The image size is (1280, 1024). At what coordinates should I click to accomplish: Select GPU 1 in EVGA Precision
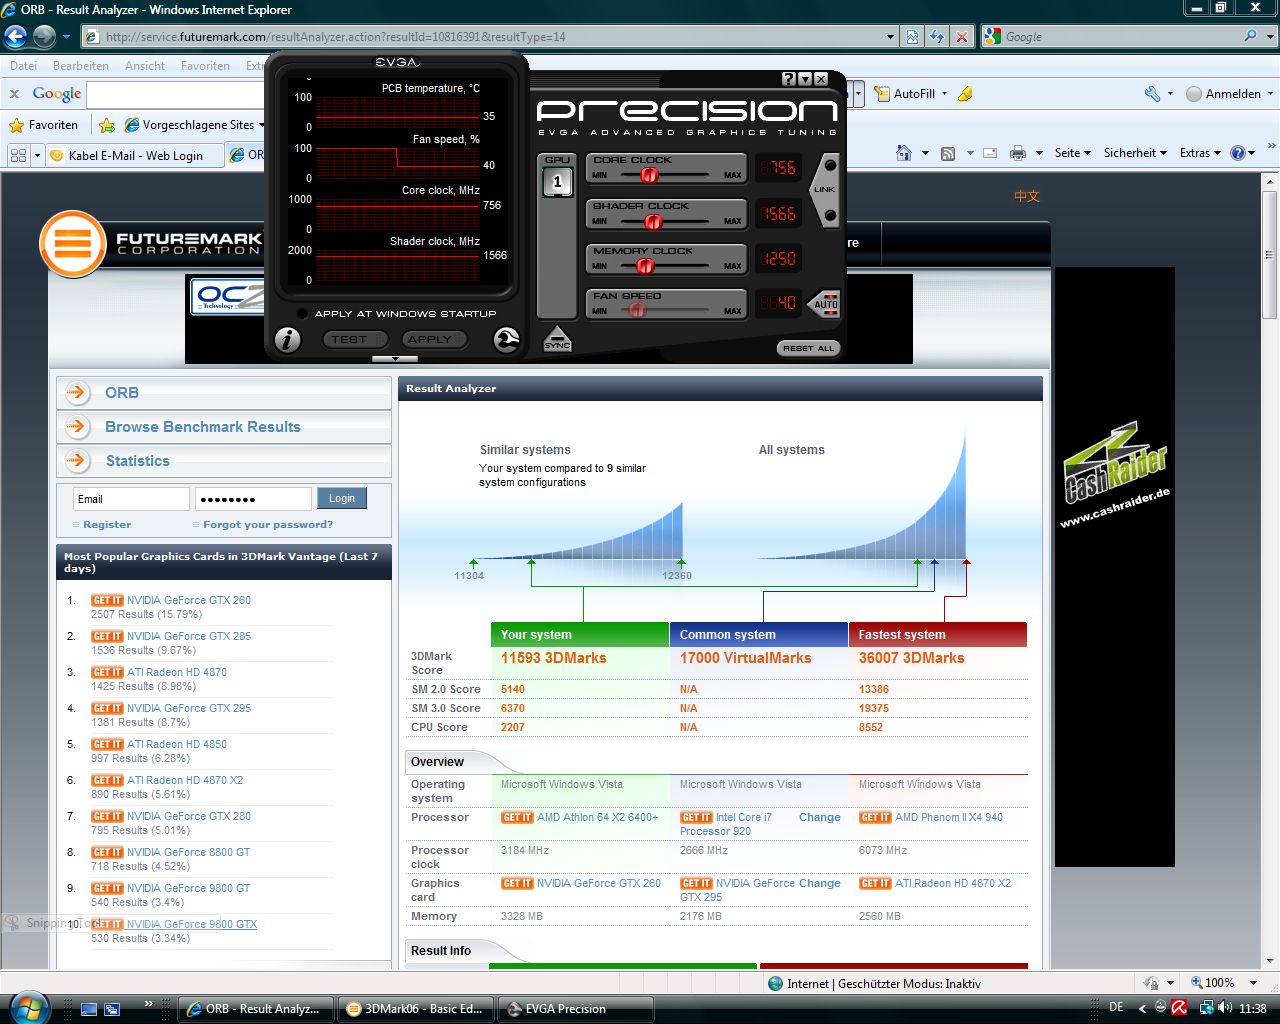click(x=557, y=182)
